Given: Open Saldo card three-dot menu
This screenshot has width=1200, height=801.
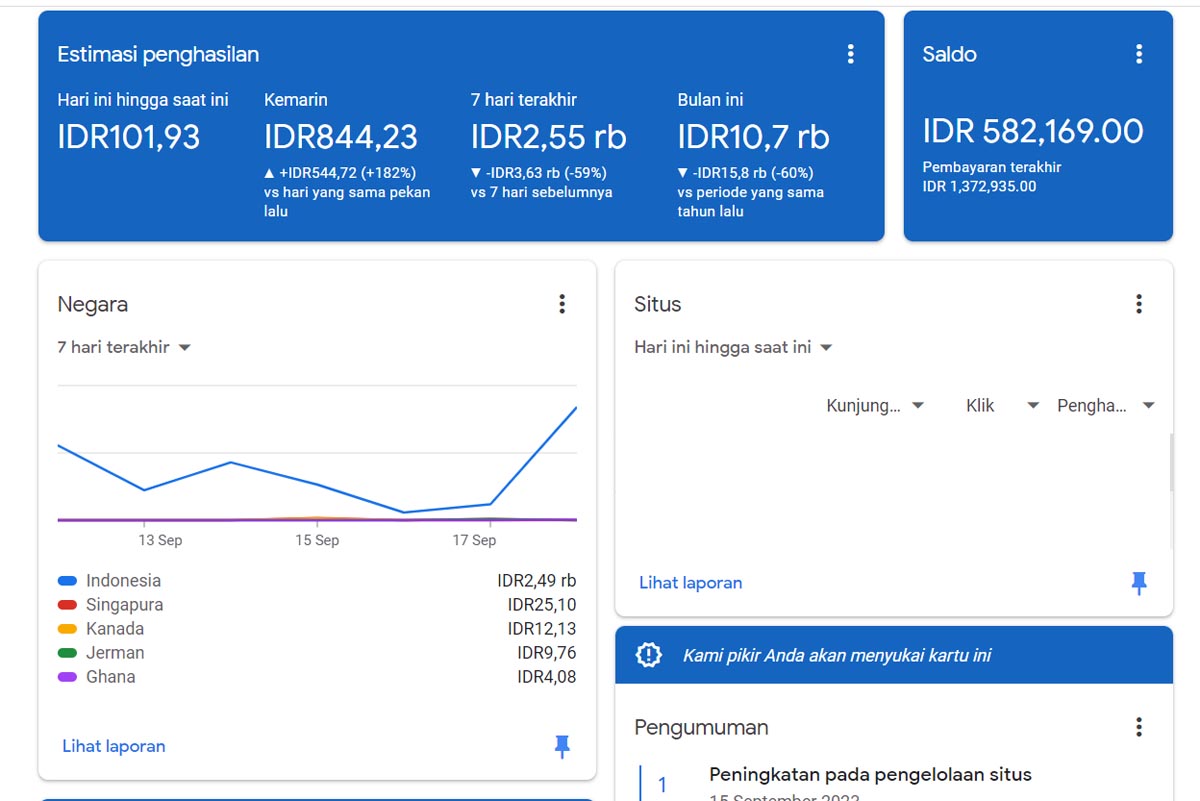Looking at the screenshot, I should [1139, 54].
